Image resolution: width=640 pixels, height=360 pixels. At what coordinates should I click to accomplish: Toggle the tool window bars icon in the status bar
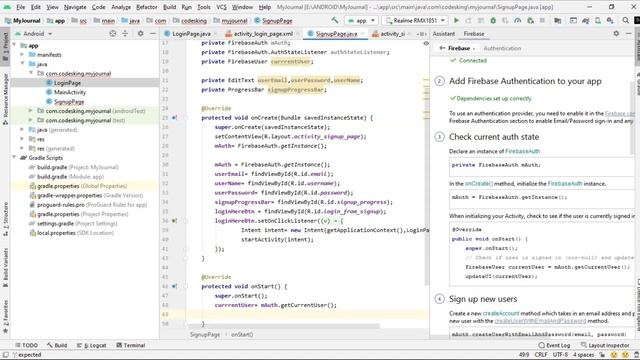(x=6, y=355)
